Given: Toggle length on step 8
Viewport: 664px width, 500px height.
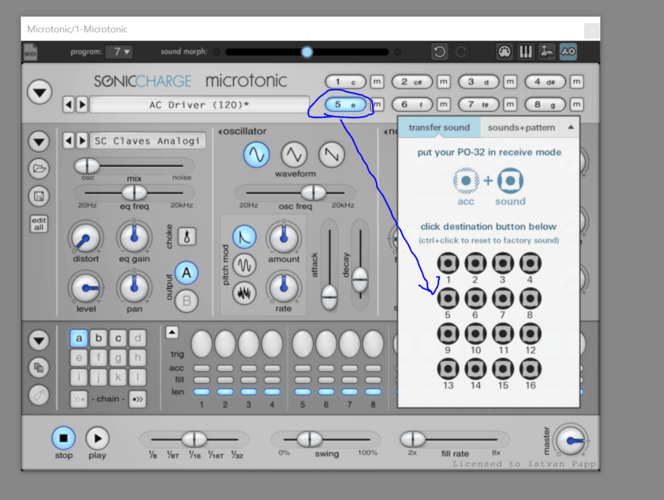Looking at the screenshot, I should (373, 392).
